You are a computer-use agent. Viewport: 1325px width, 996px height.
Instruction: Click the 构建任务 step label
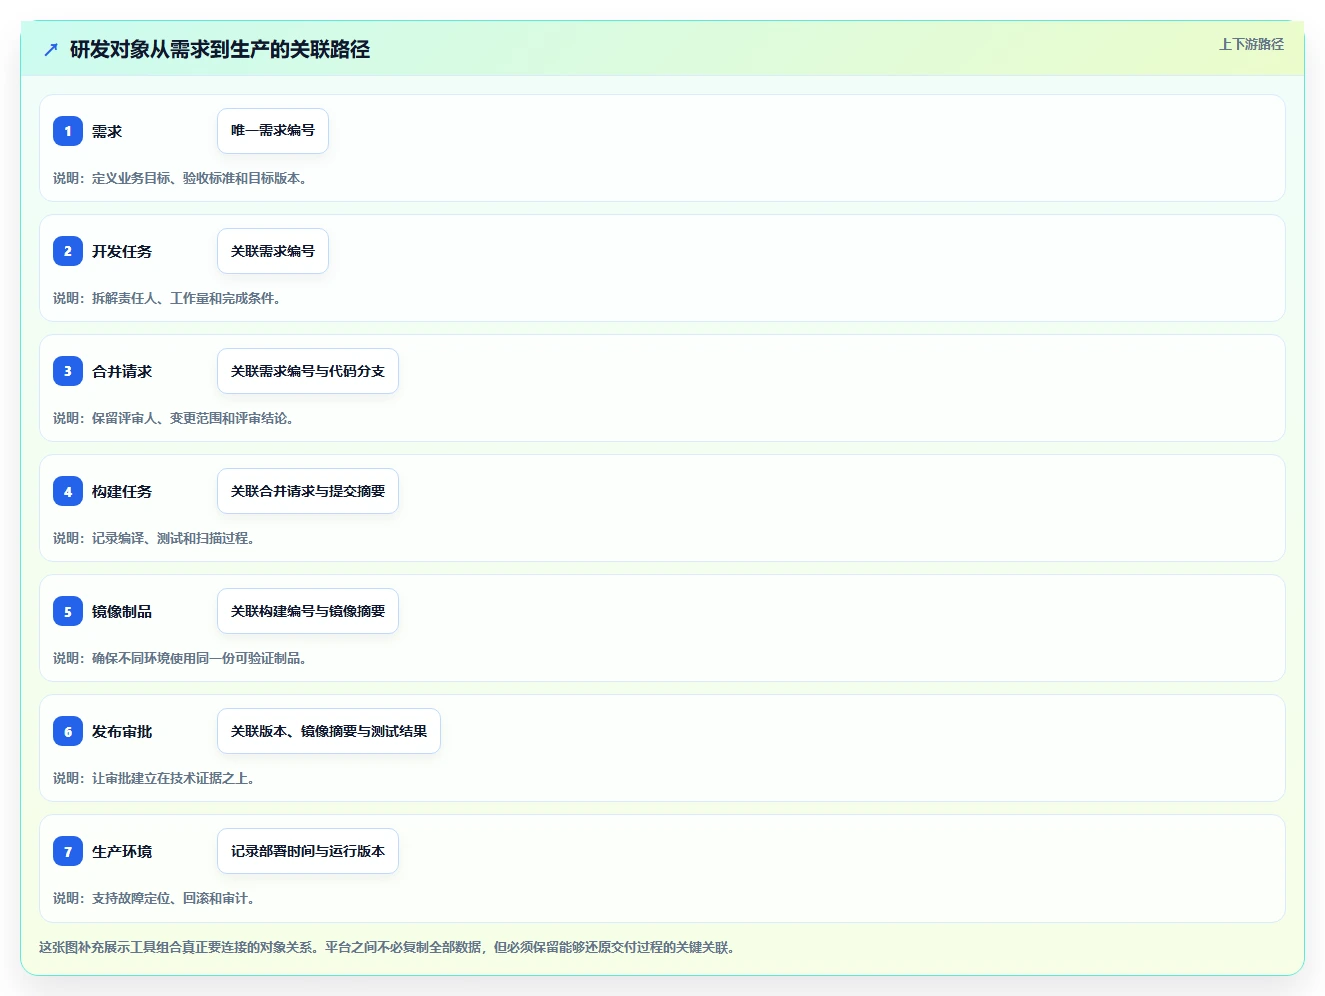tap(122, 491)
